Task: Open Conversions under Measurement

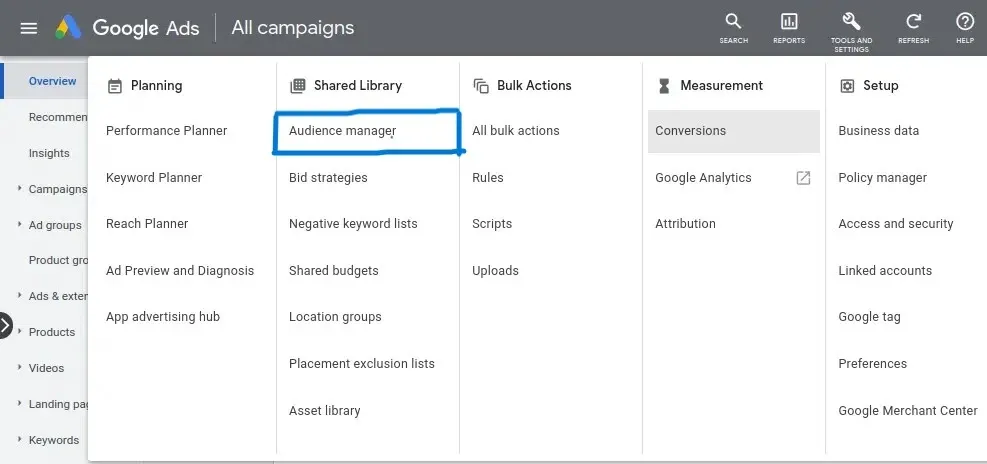Action: click(x=734, y=131)
